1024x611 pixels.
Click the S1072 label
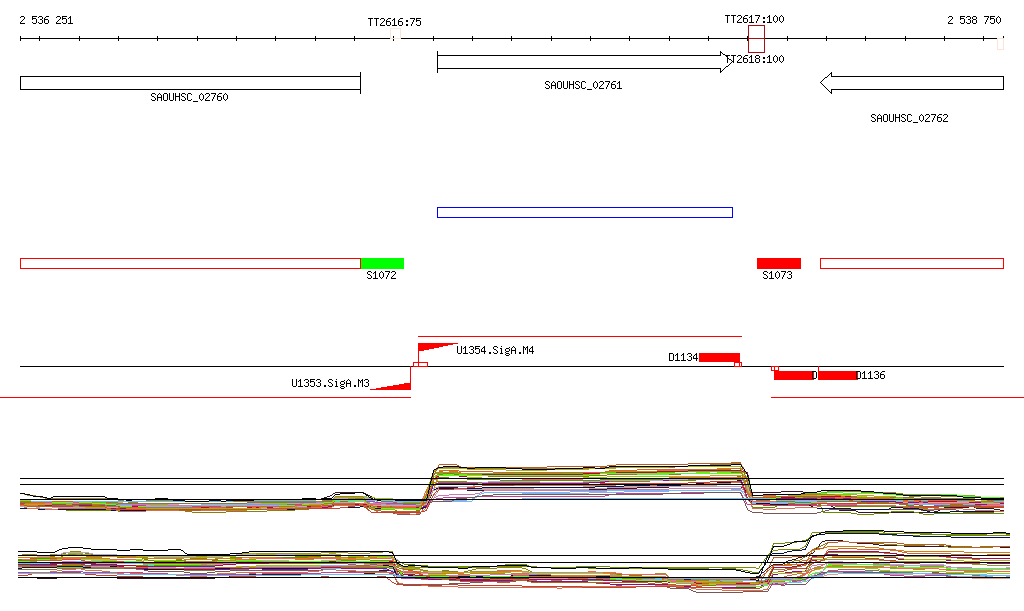(381, 275)
